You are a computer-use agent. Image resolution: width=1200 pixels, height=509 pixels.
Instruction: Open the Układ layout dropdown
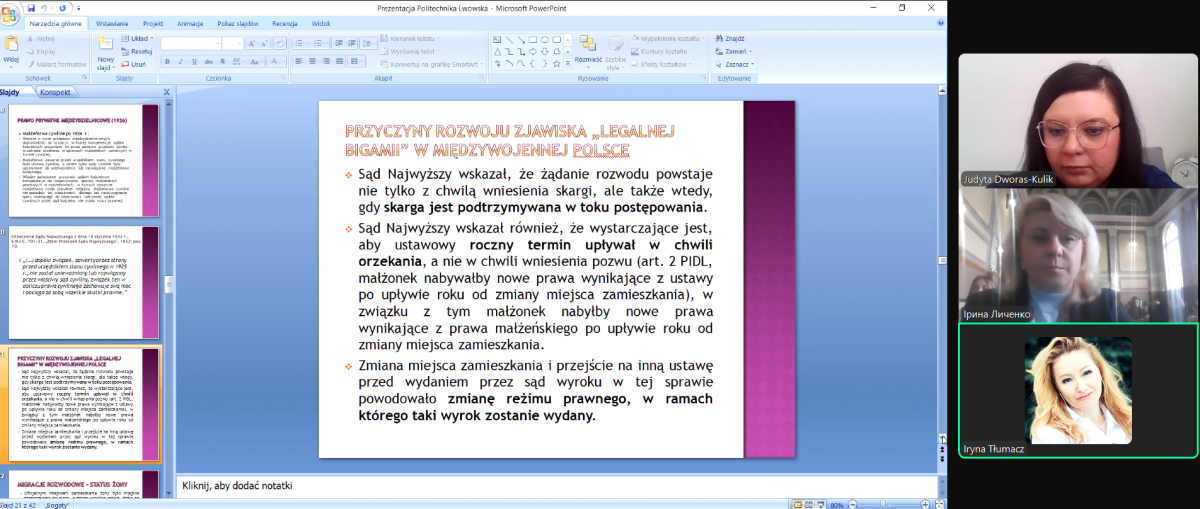coord(138,38)
